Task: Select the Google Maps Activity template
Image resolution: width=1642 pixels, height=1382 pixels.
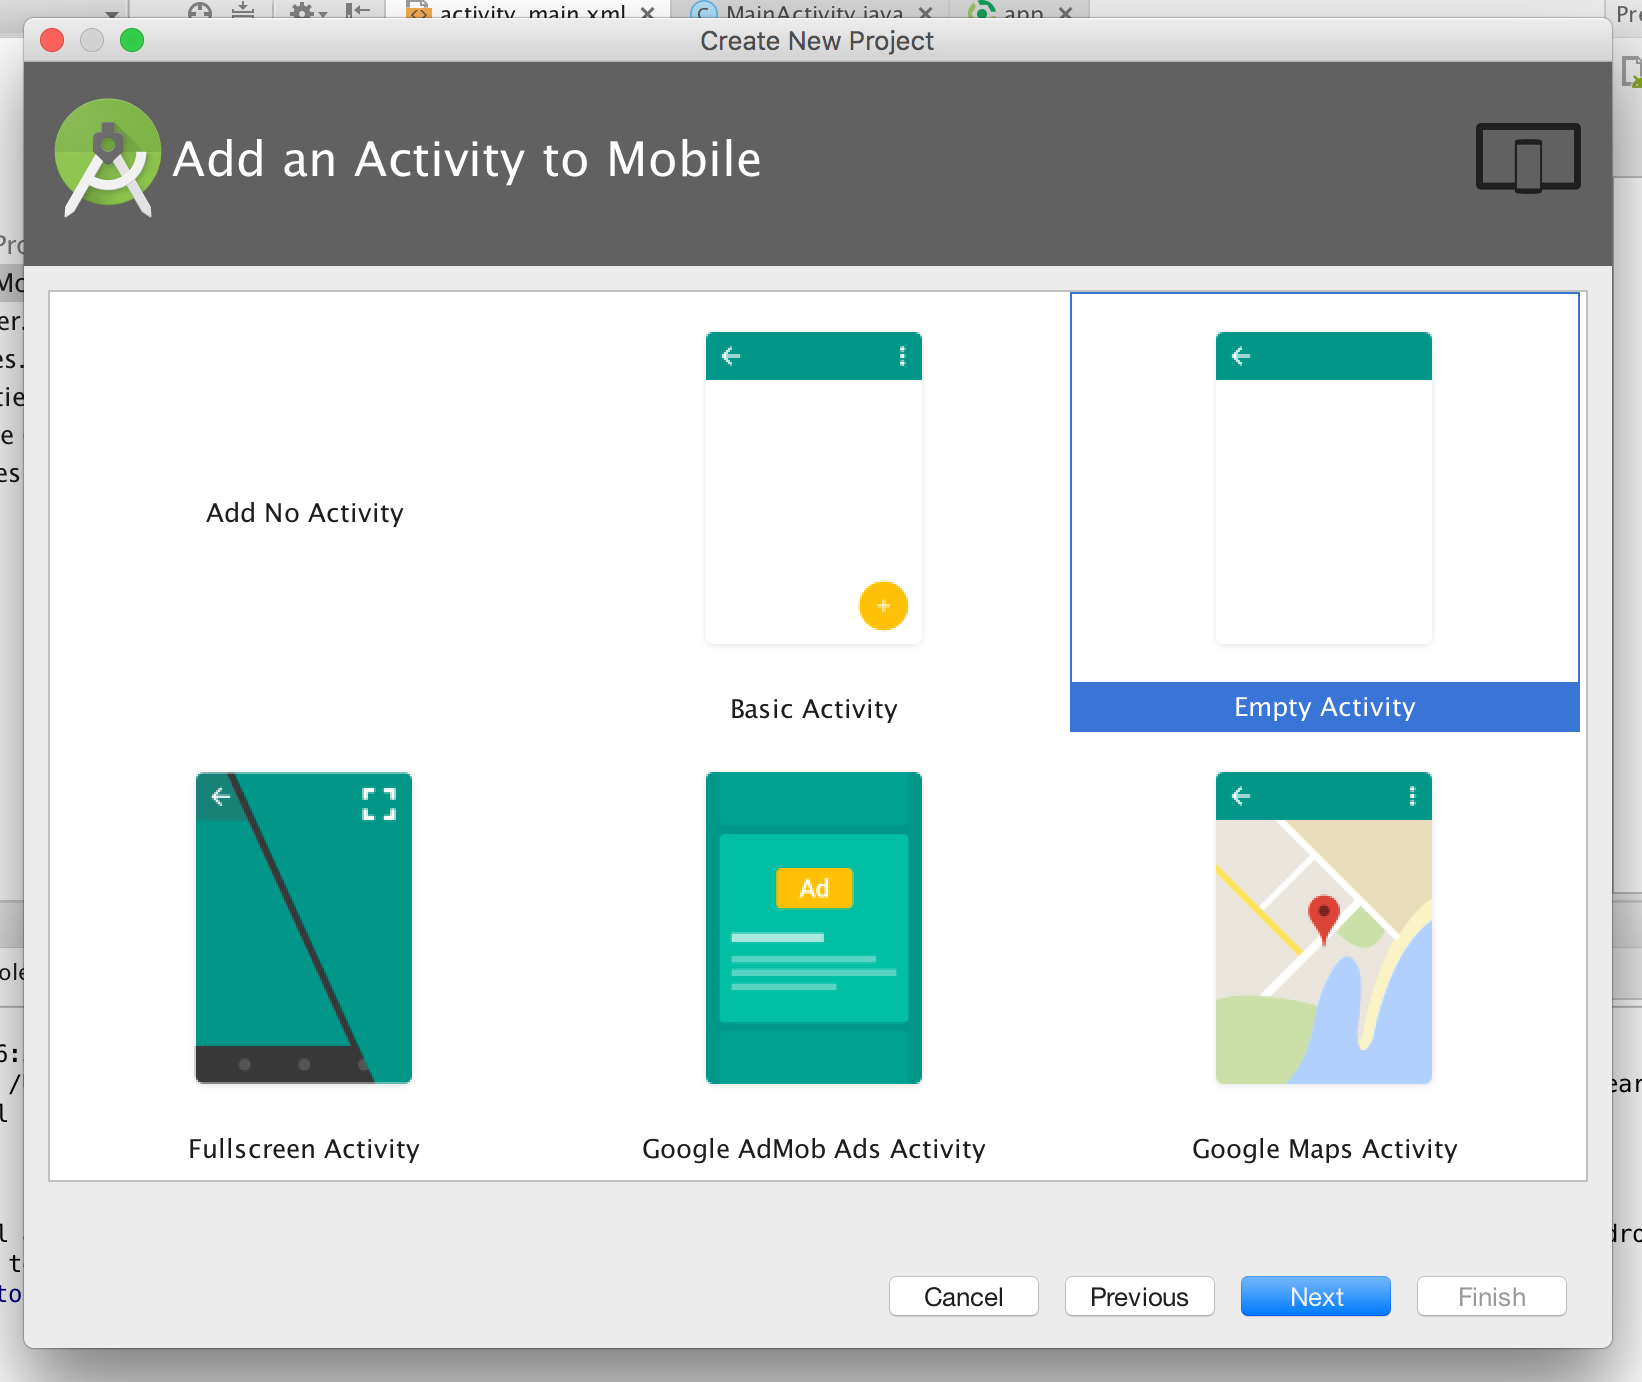Action: click(1323, 927)
